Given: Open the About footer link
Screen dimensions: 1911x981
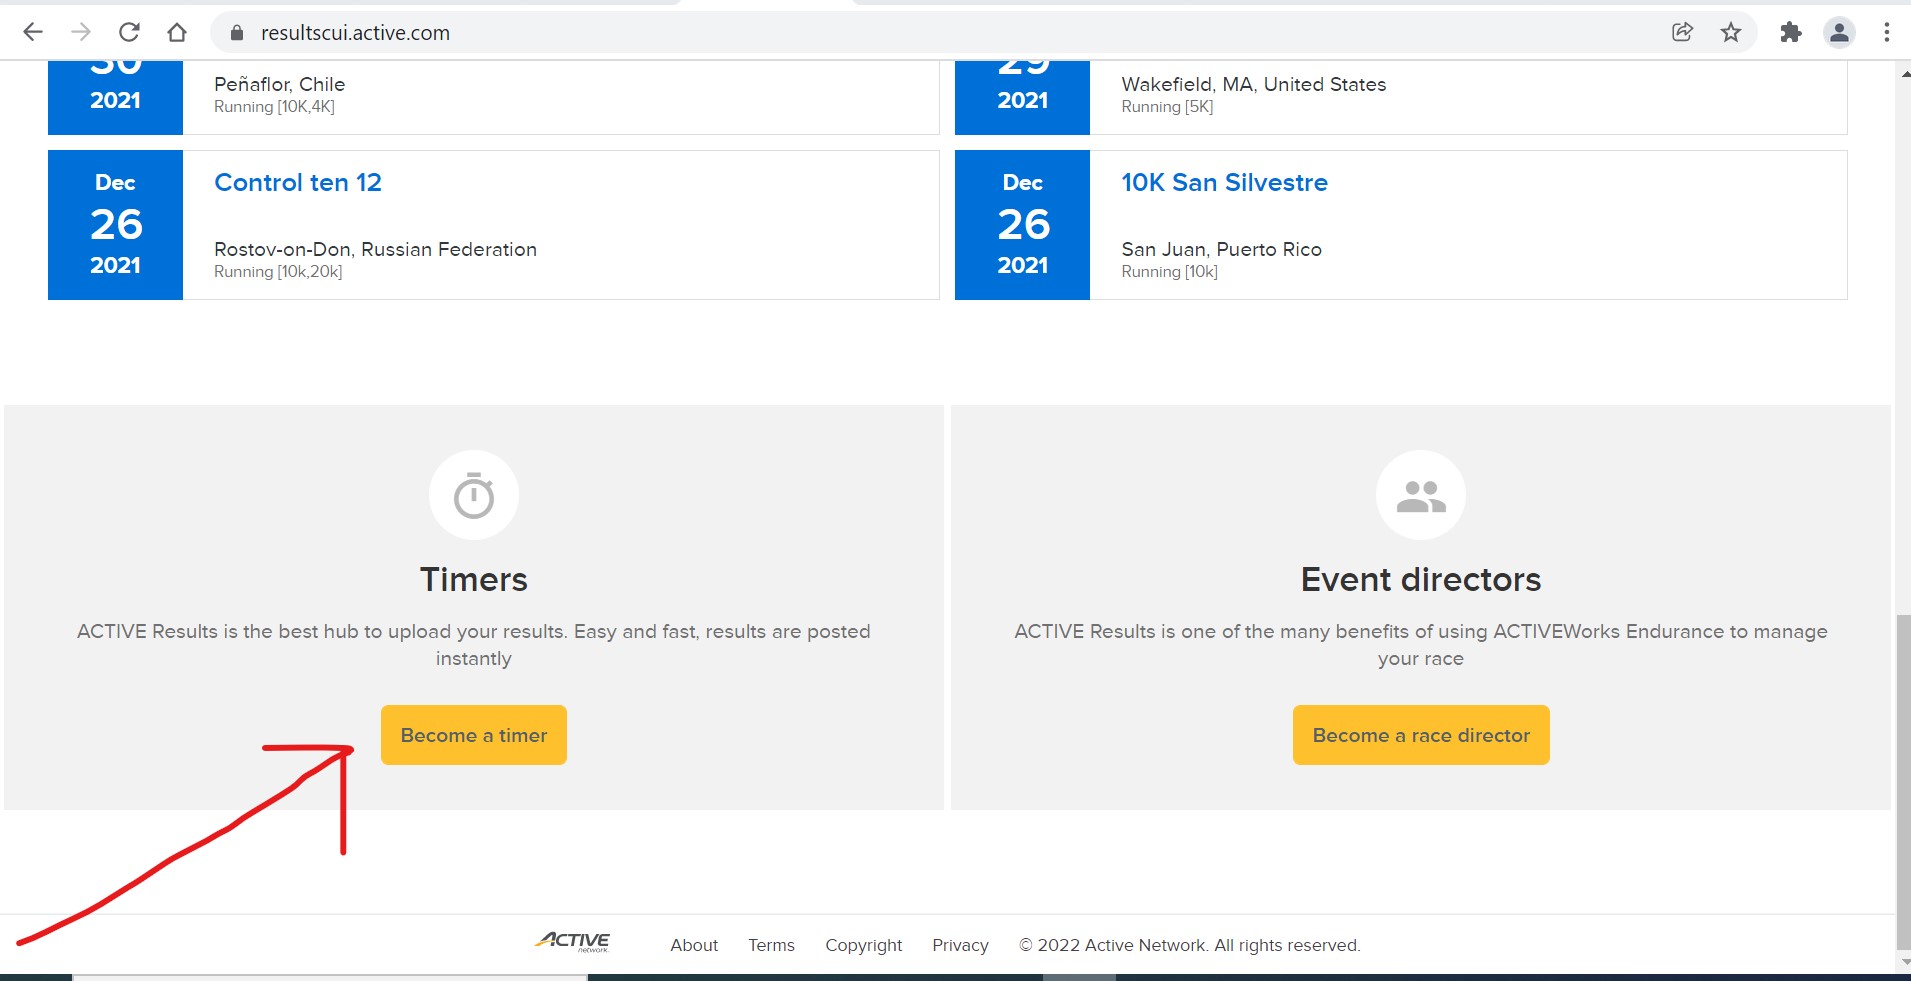Looking at the screenshot, I should click(x=694, y=945).
